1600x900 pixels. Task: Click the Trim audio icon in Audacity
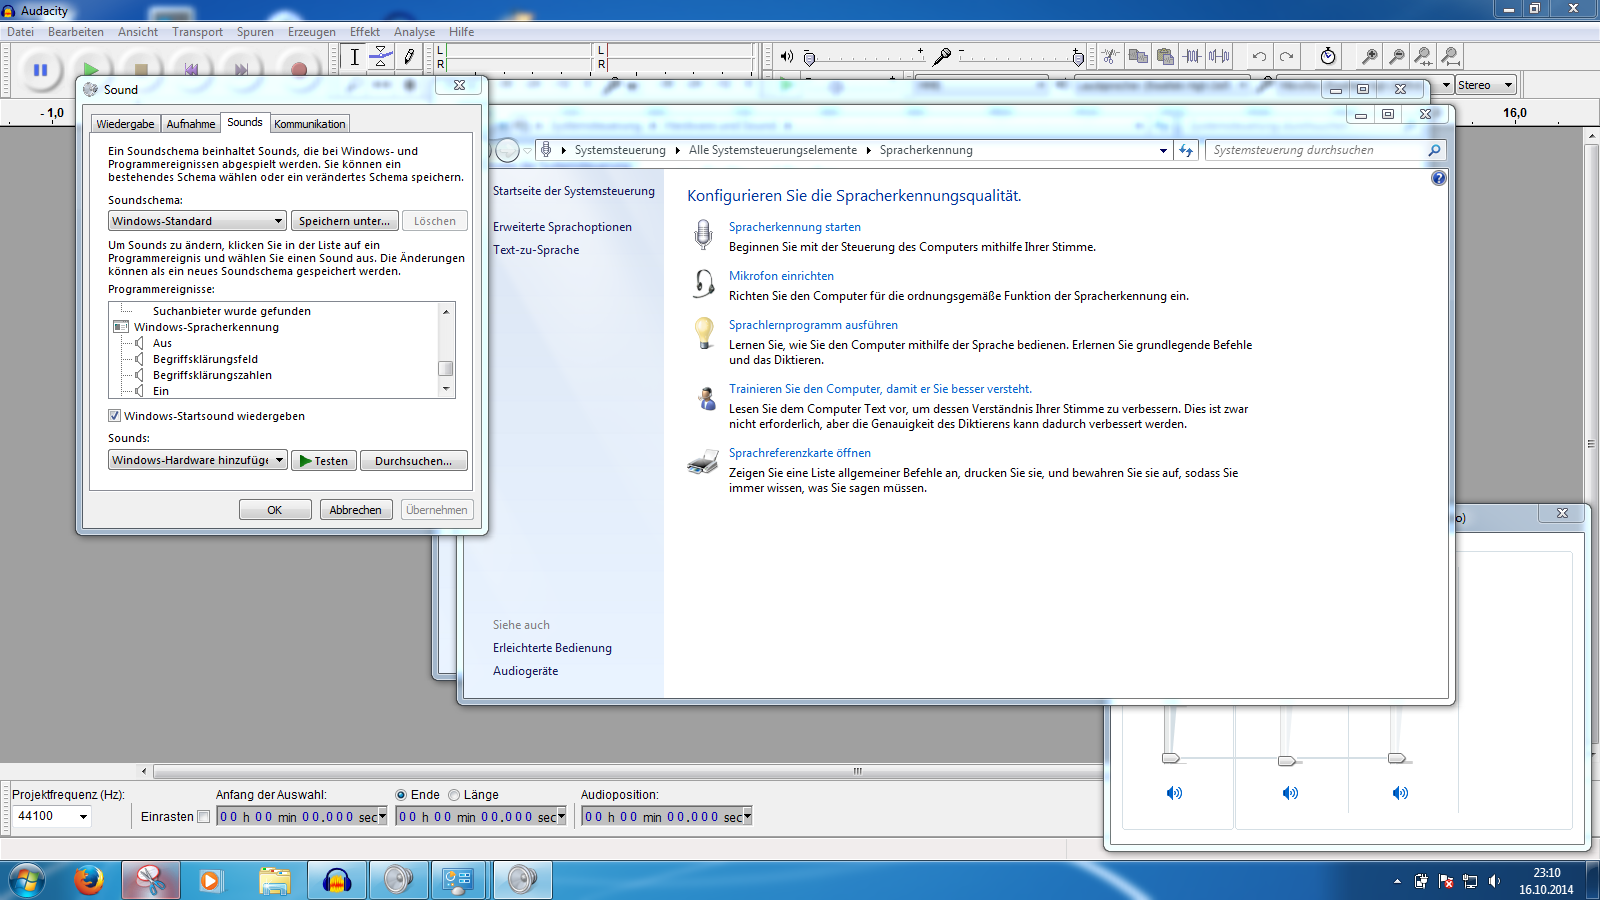[x=1192, y=56]
